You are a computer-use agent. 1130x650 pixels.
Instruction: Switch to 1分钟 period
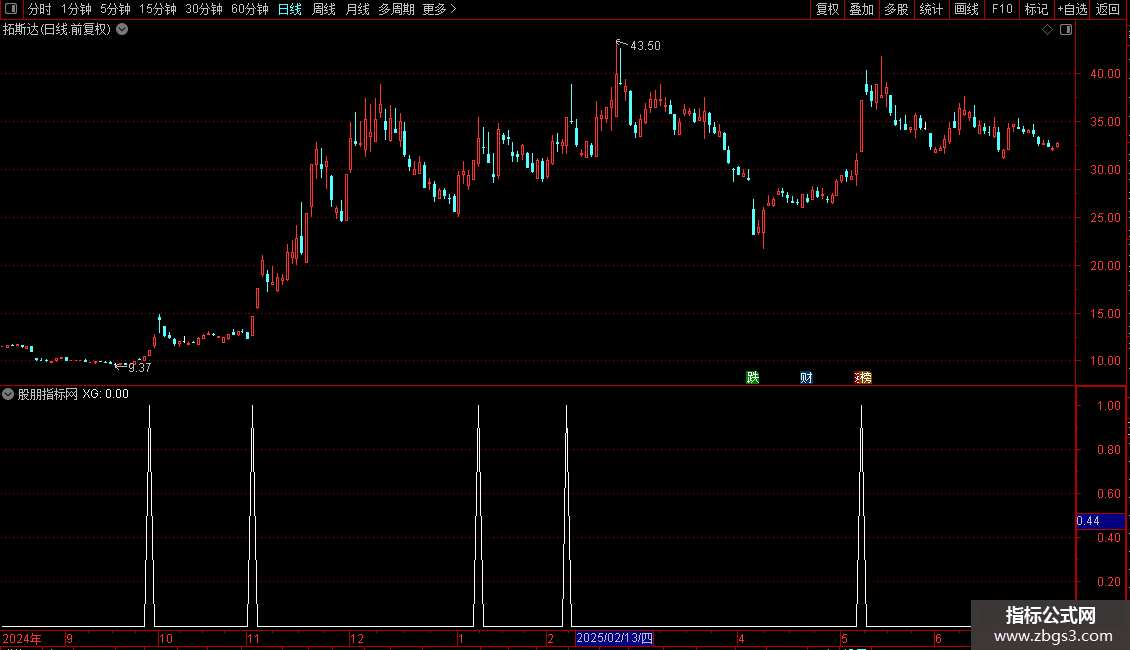pyautogui.click(x=76, y=9)
